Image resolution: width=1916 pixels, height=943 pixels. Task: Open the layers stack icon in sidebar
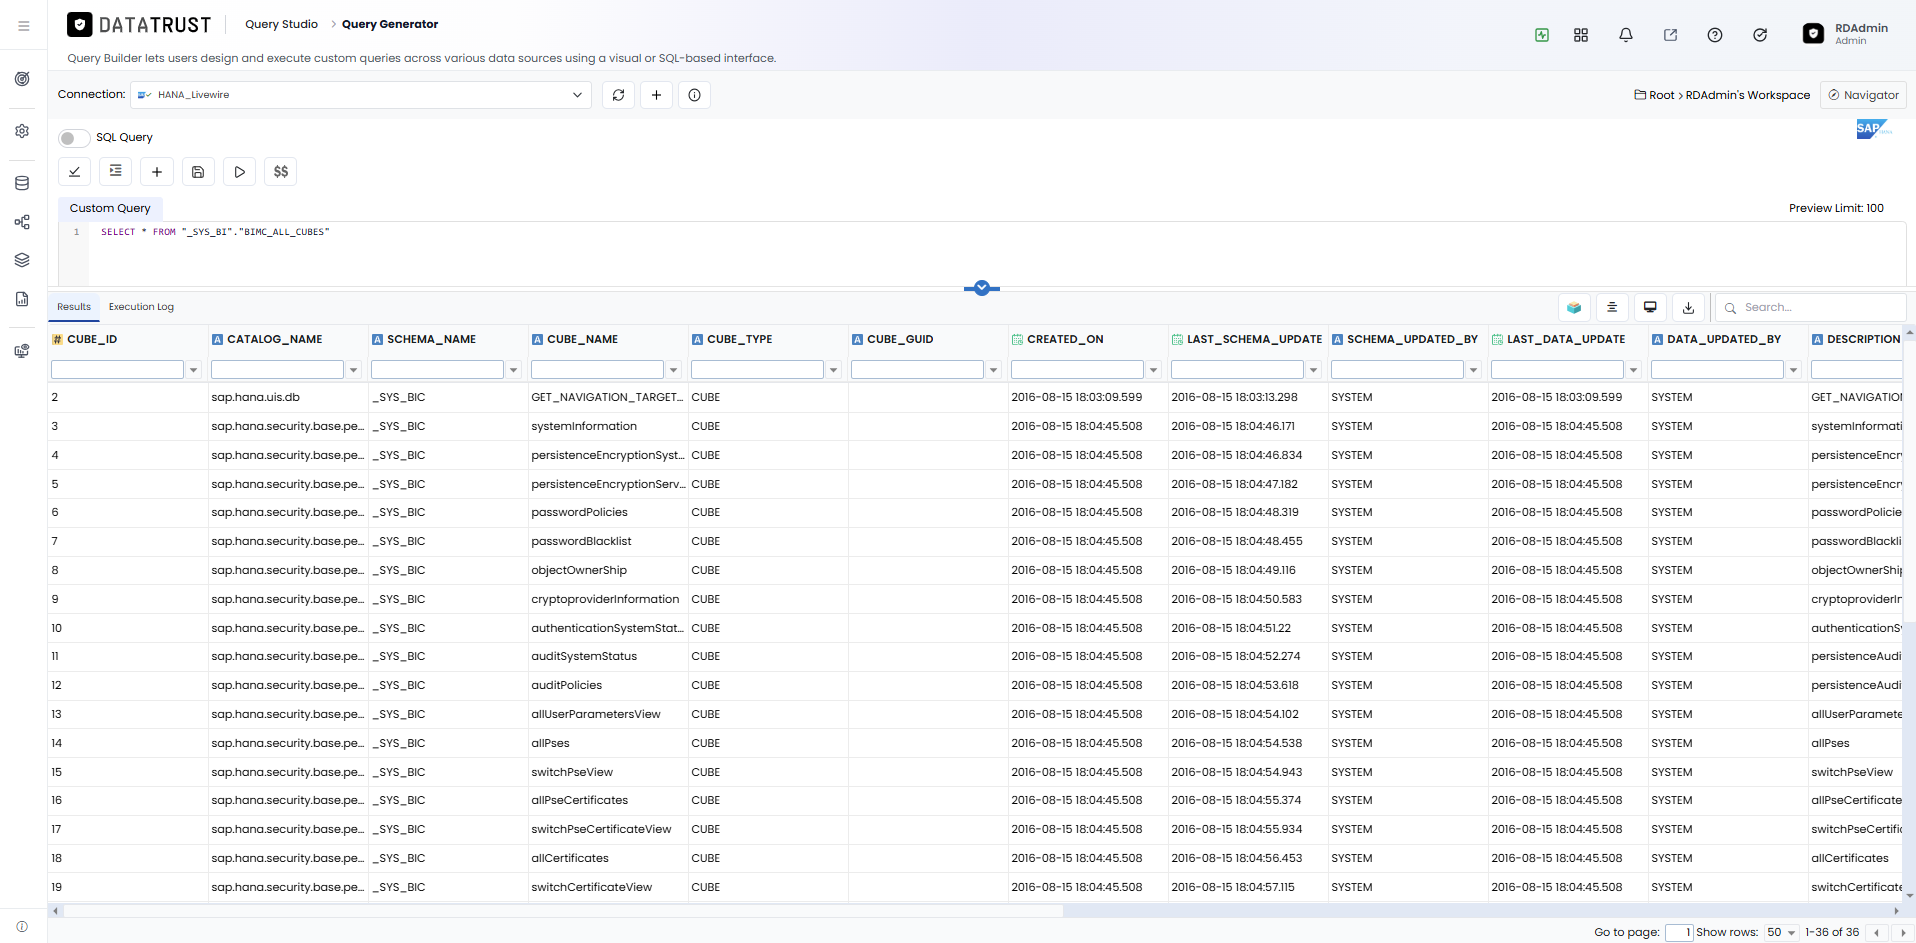click(x=22, y=260)
